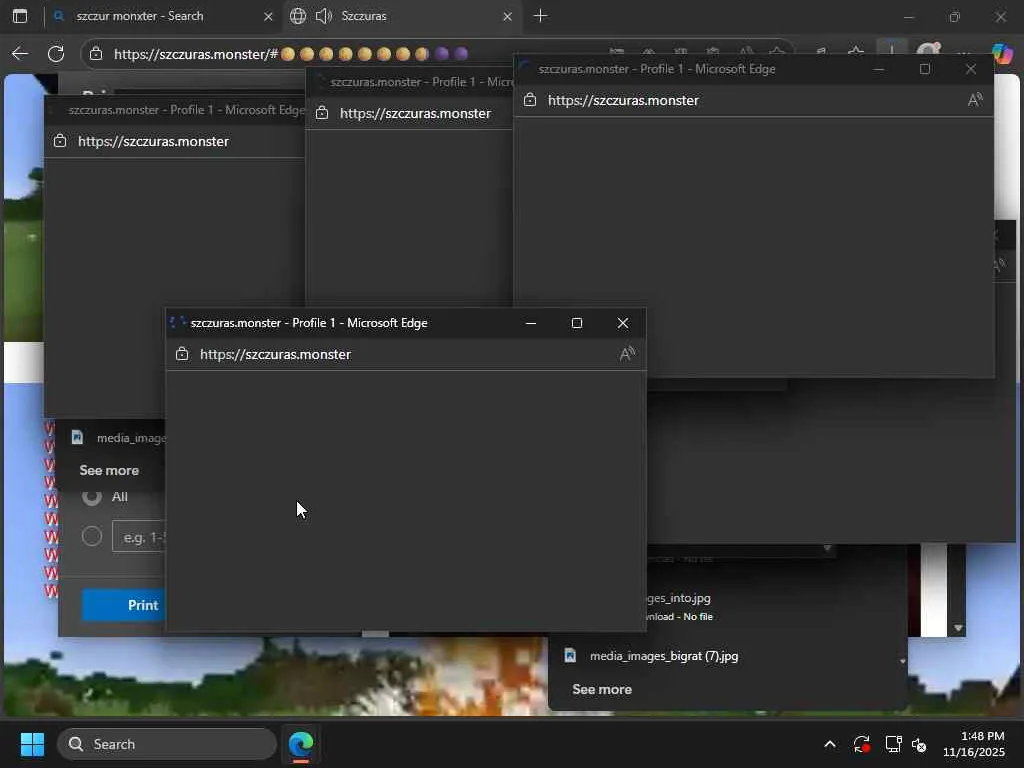The height and width of the screenshot is (768, 1024).
Task: Close the front szczuras.monster popup
Action: pos(623,323)
